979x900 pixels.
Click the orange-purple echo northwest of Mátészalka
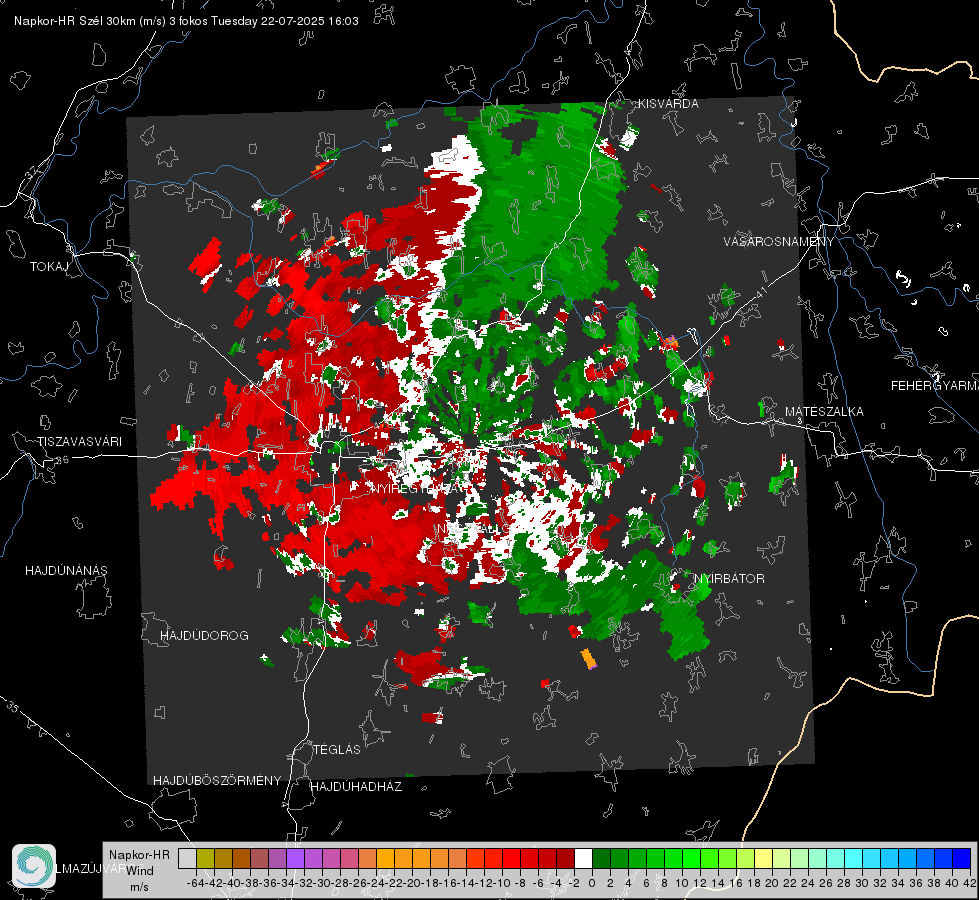[671, 342]
